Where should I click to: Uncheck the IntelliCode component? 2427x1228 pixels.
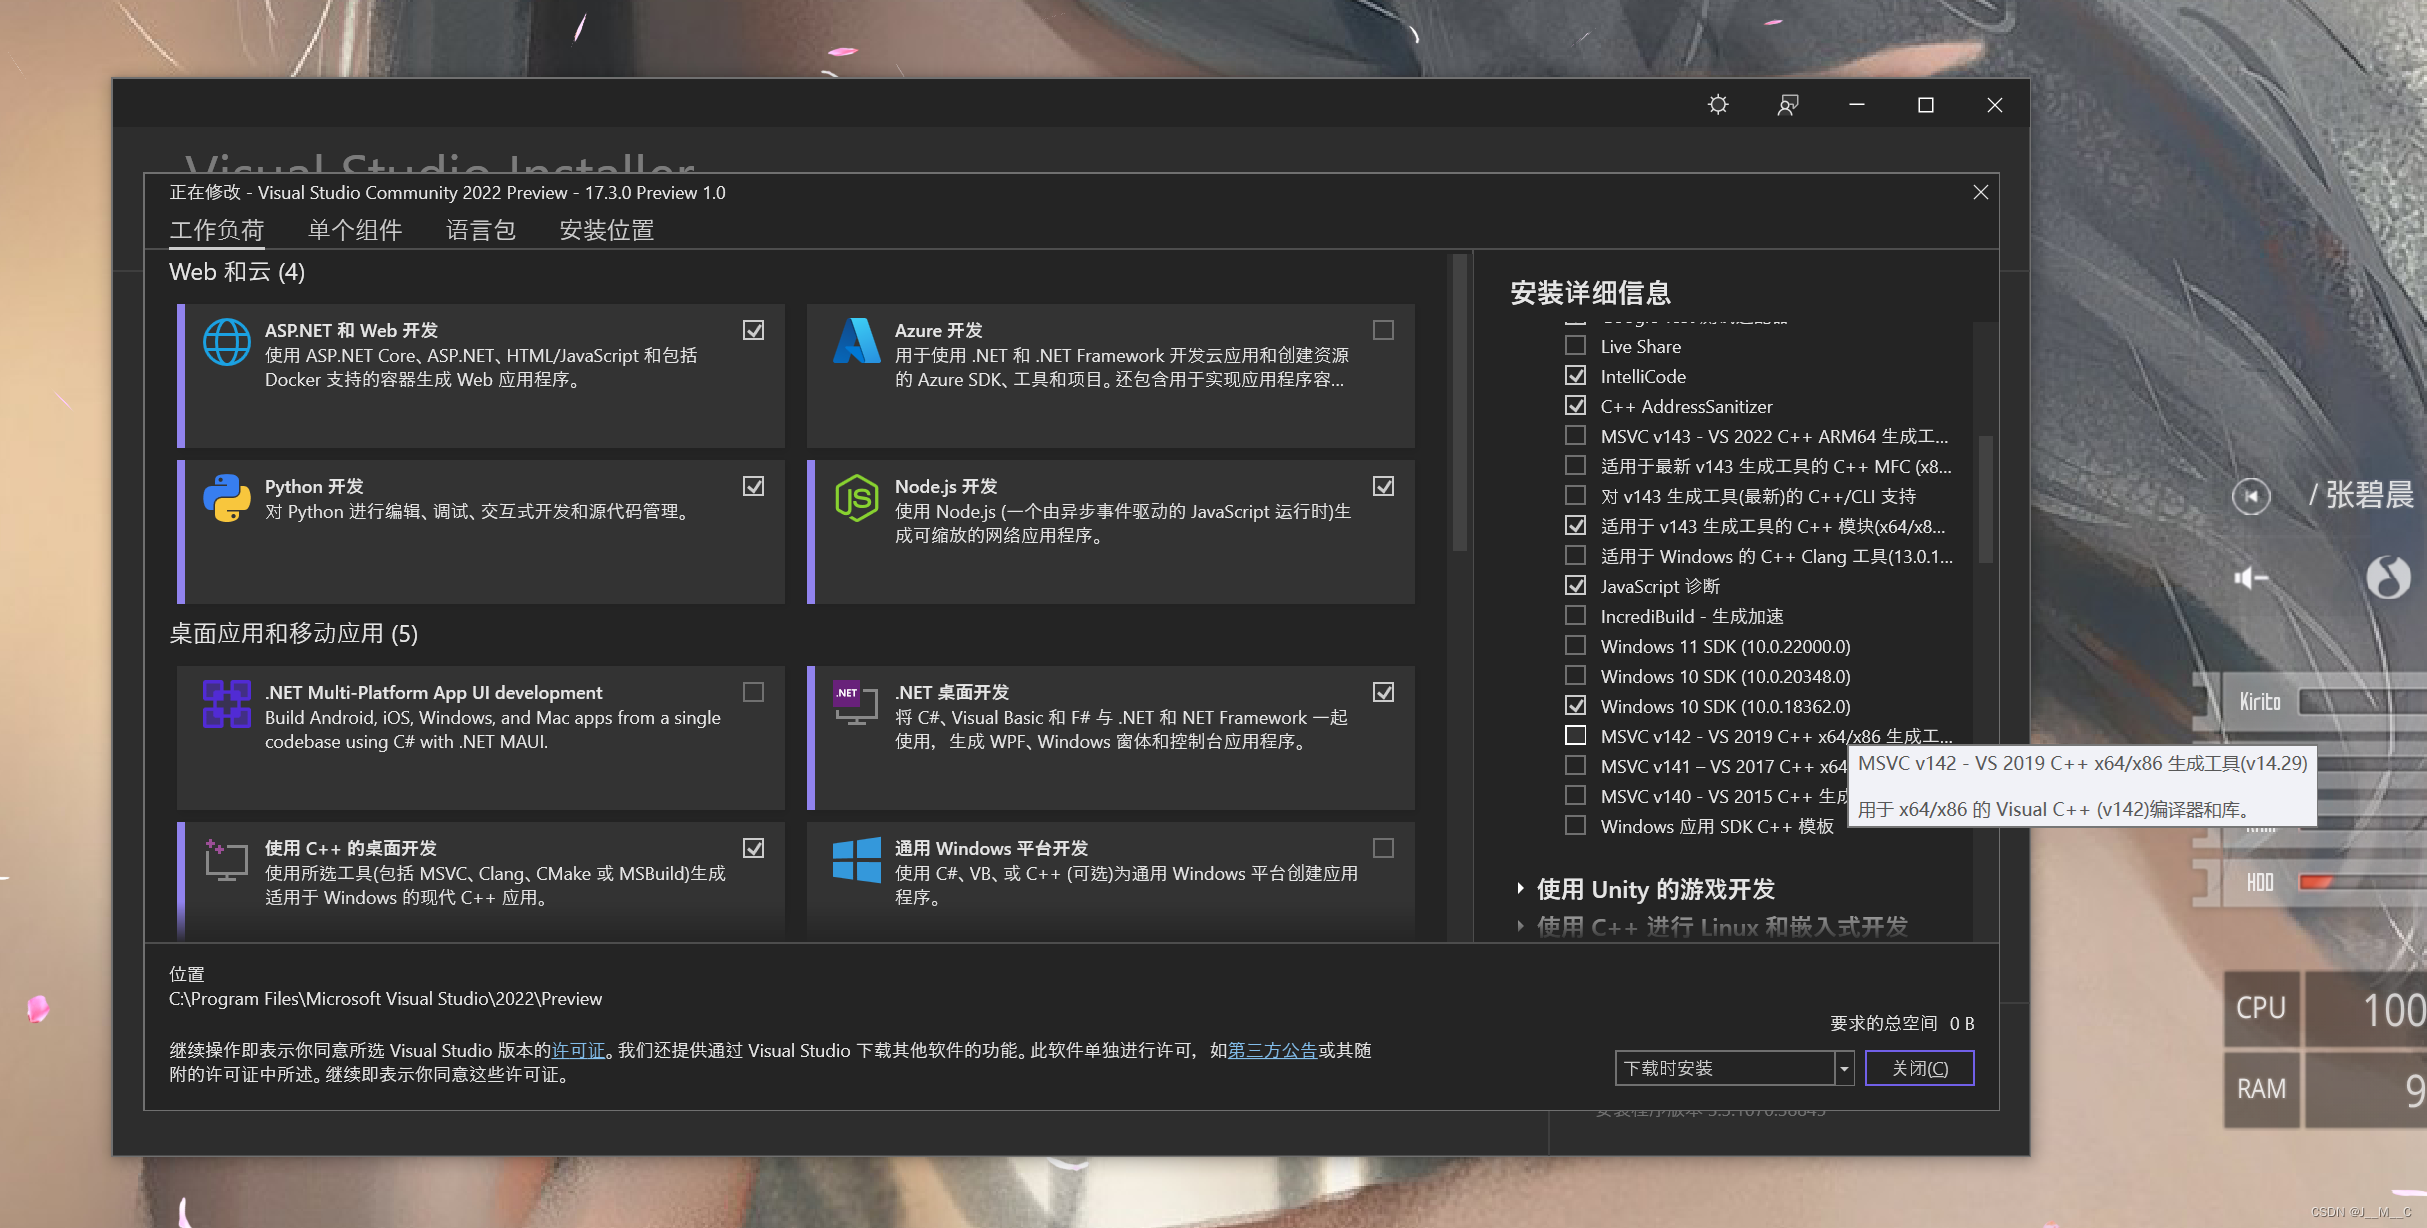(1576, 376)
